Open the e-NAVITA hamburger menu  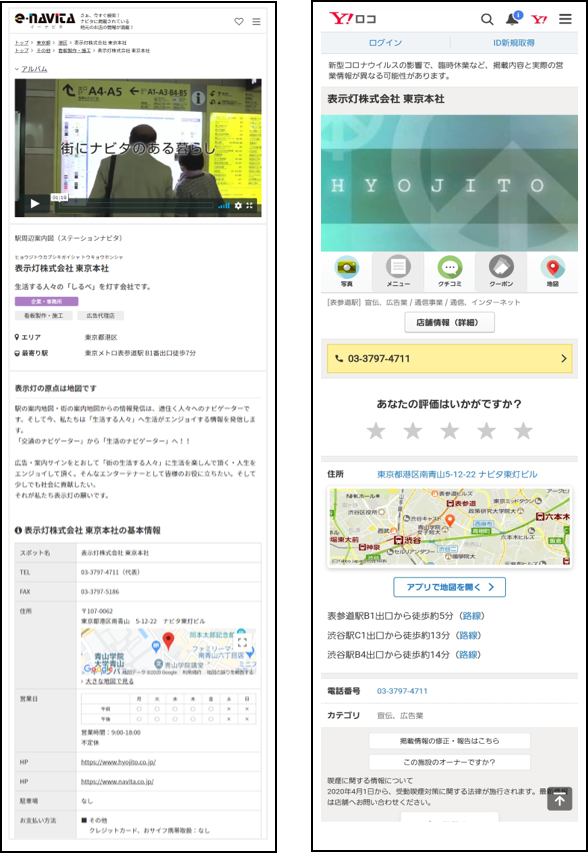coord(256,22)
